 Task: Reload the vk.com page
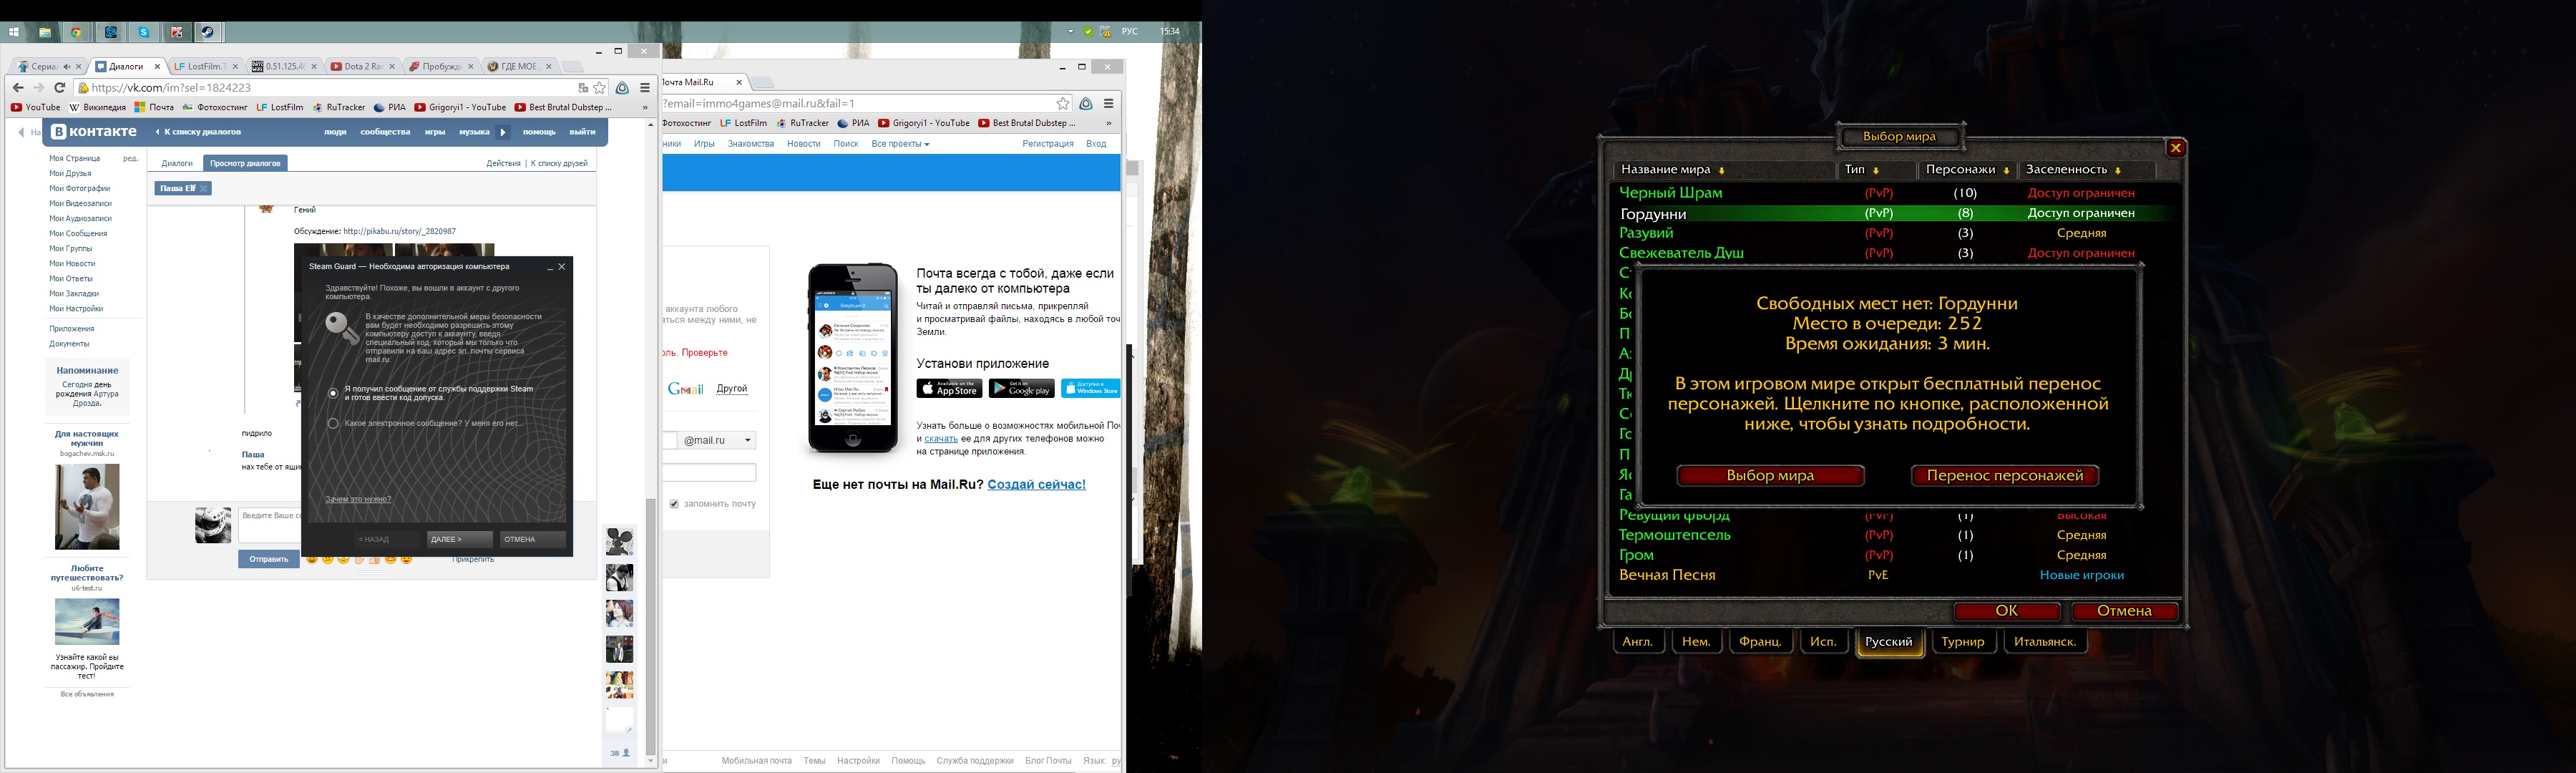click(60, 88)
